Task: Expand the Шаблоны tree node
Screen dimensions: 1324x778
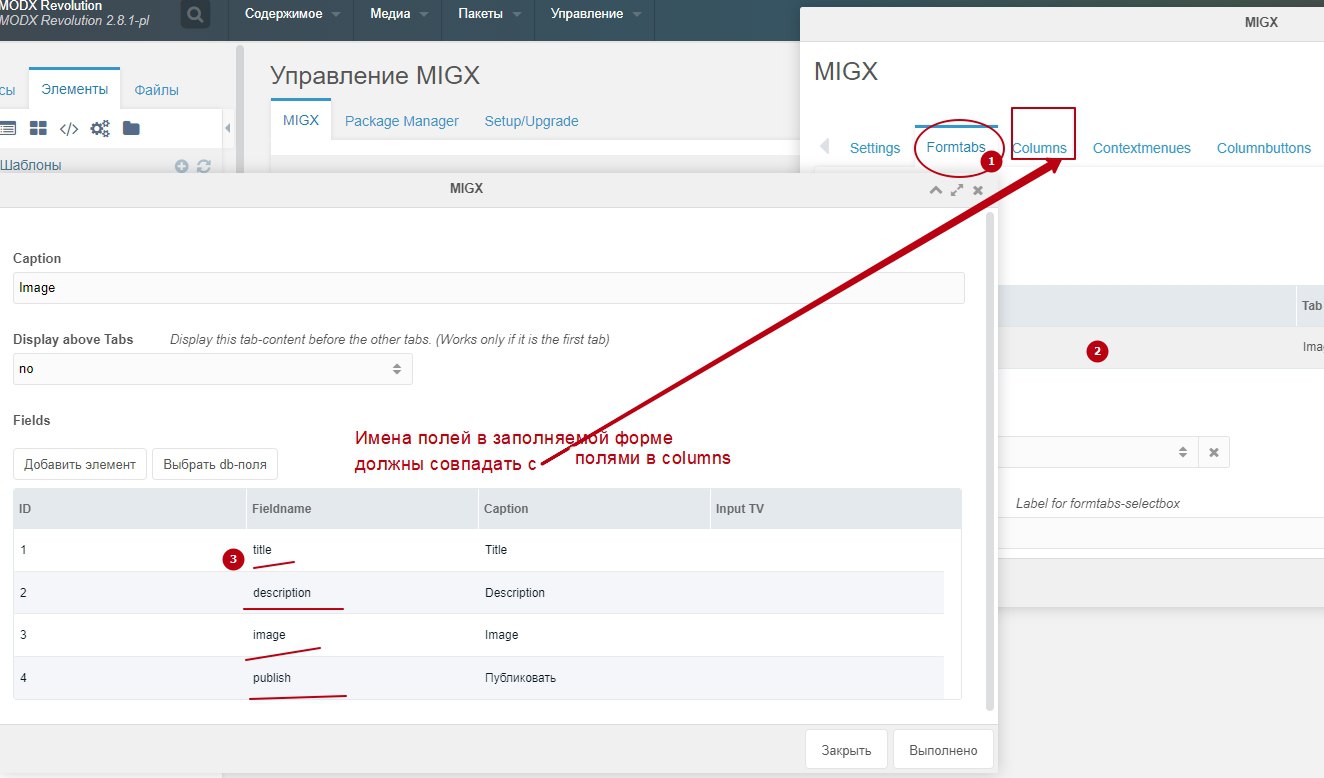Action: tap(30, 166)
